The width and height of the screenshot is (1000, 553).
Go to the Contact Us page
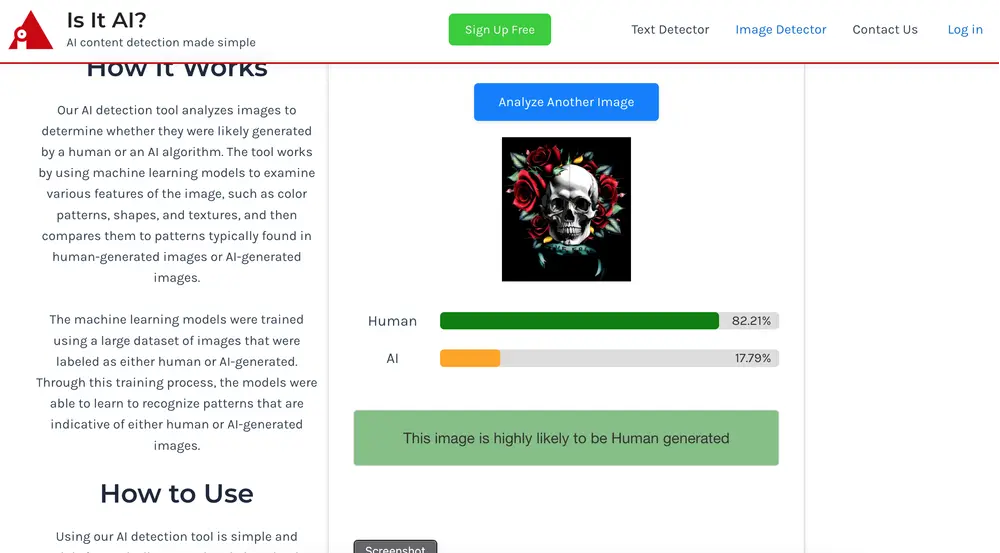885,29
